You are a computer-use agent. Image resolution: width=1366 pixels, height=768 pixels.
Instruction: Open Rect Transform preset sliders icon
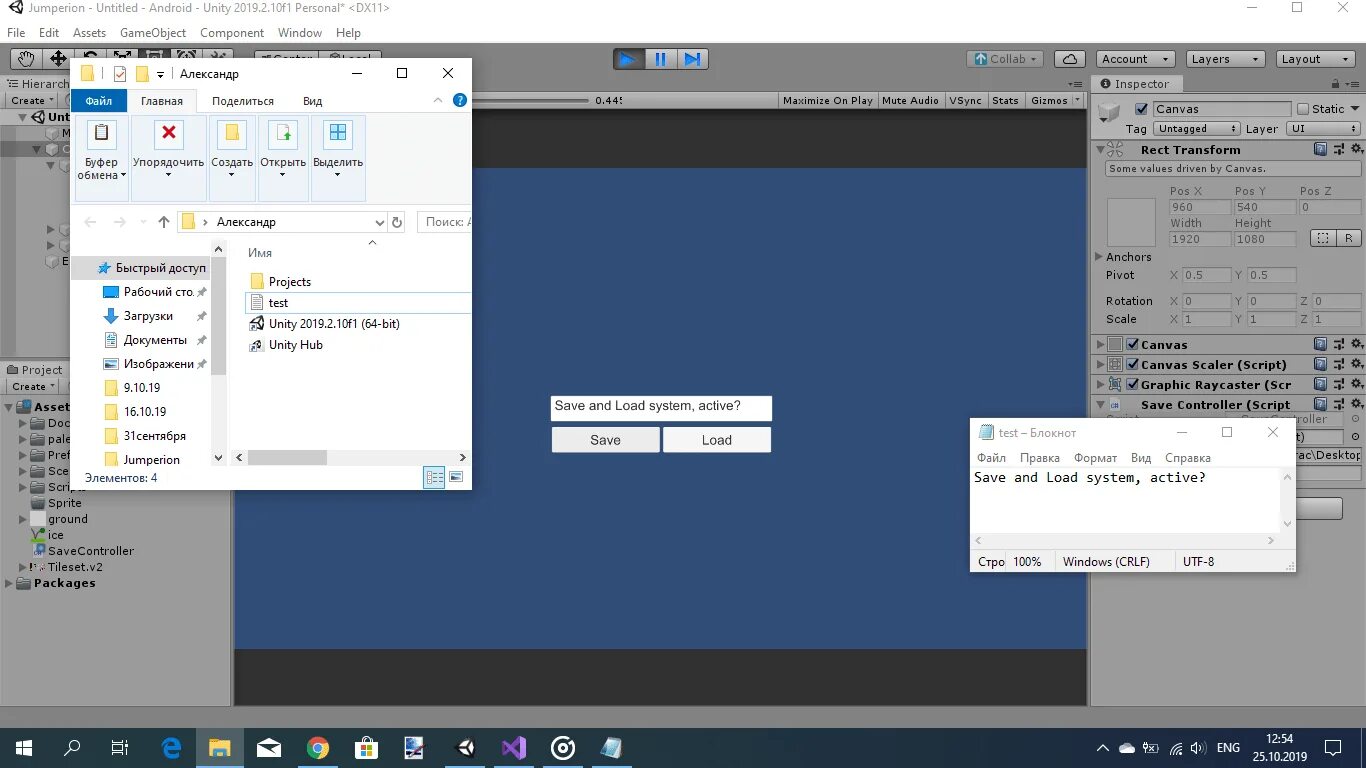1338,149
